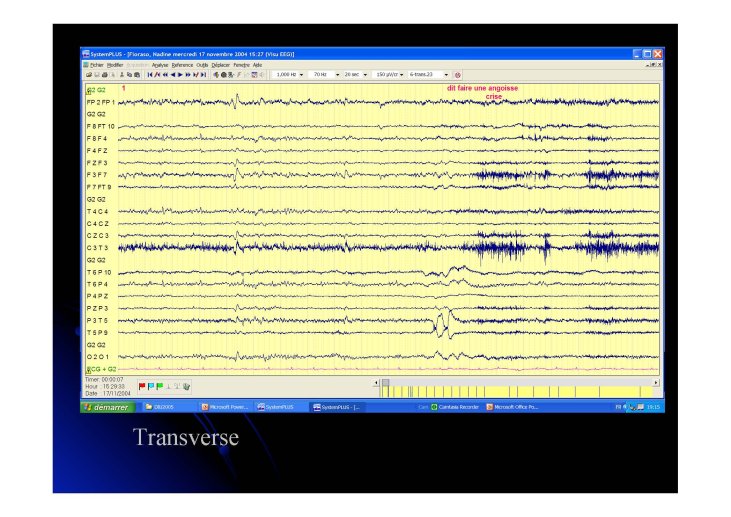Switch to Microsoft Office Po... taskbar button
Image resolution: width=731 pixels, height=517 pixels.
pyautogui.click(x=513, y=407)
